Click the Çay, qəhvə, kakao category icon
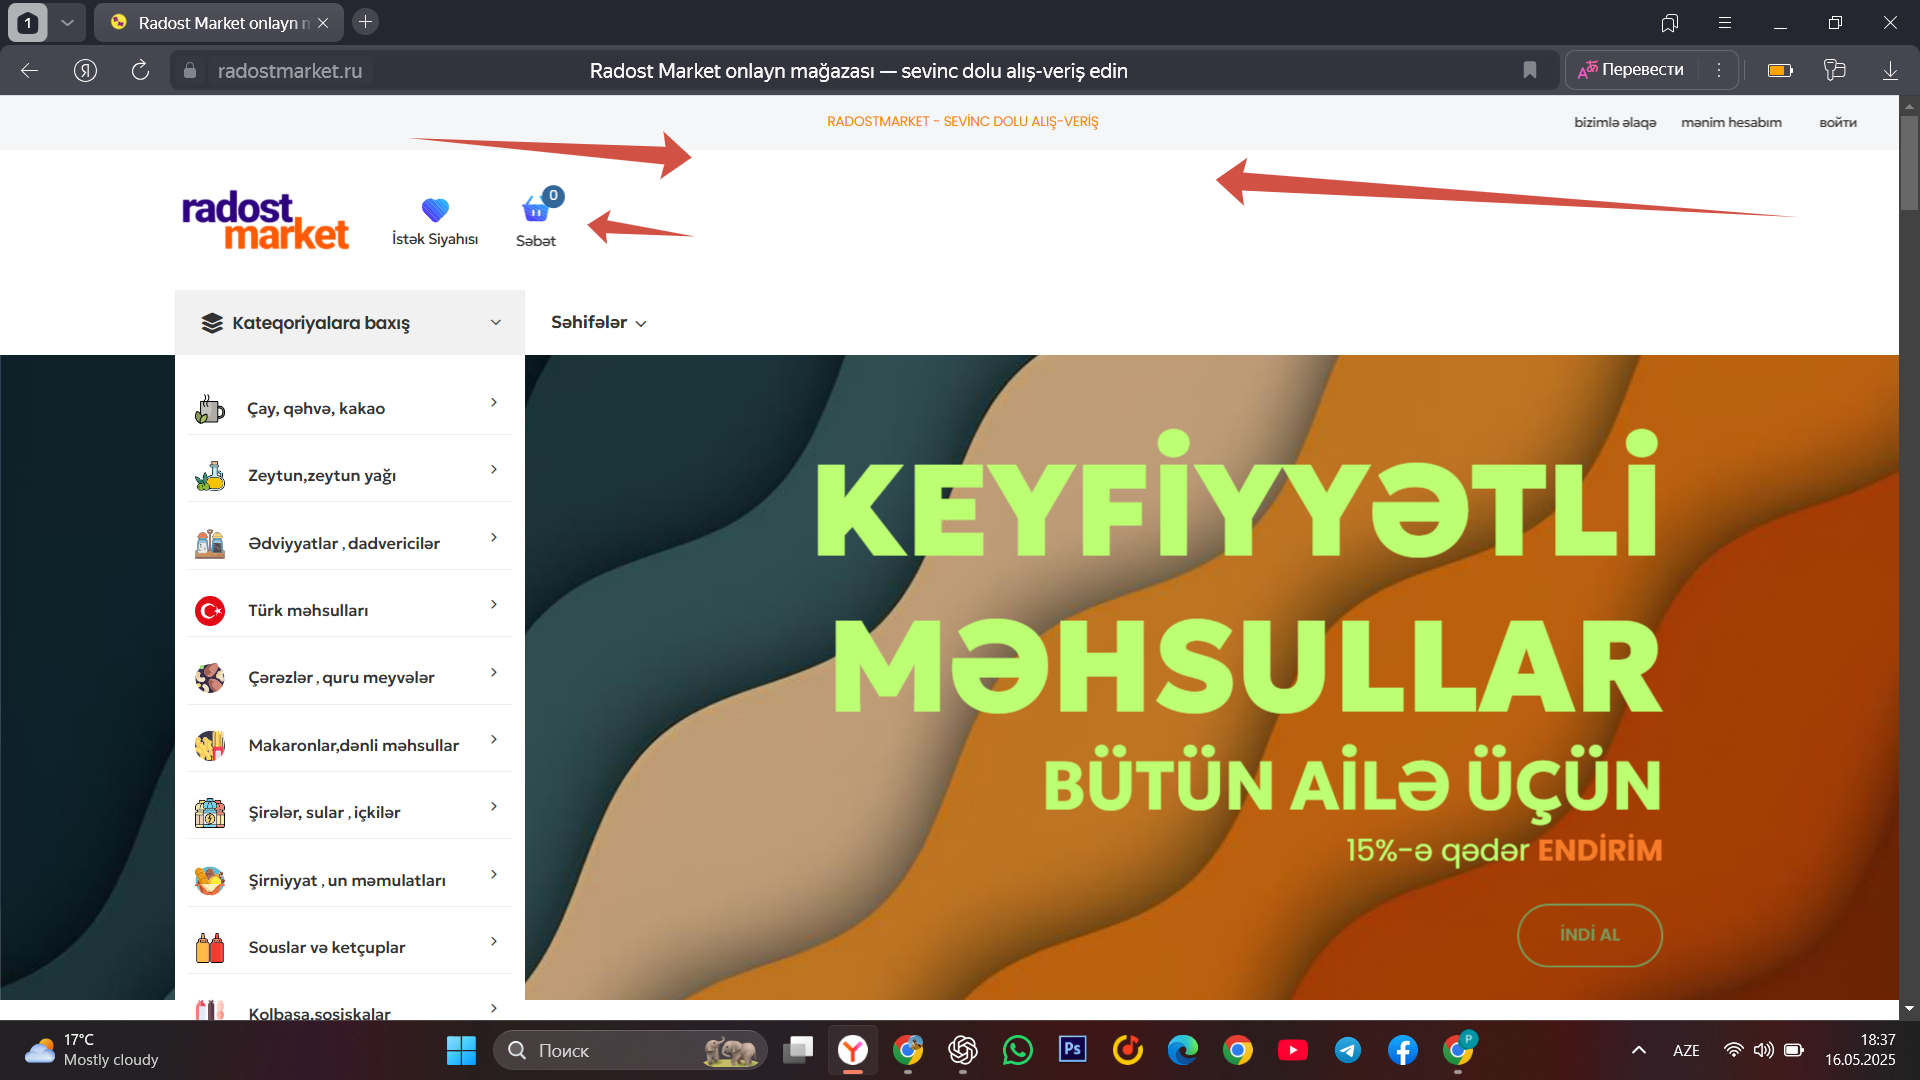 (210, 409)
